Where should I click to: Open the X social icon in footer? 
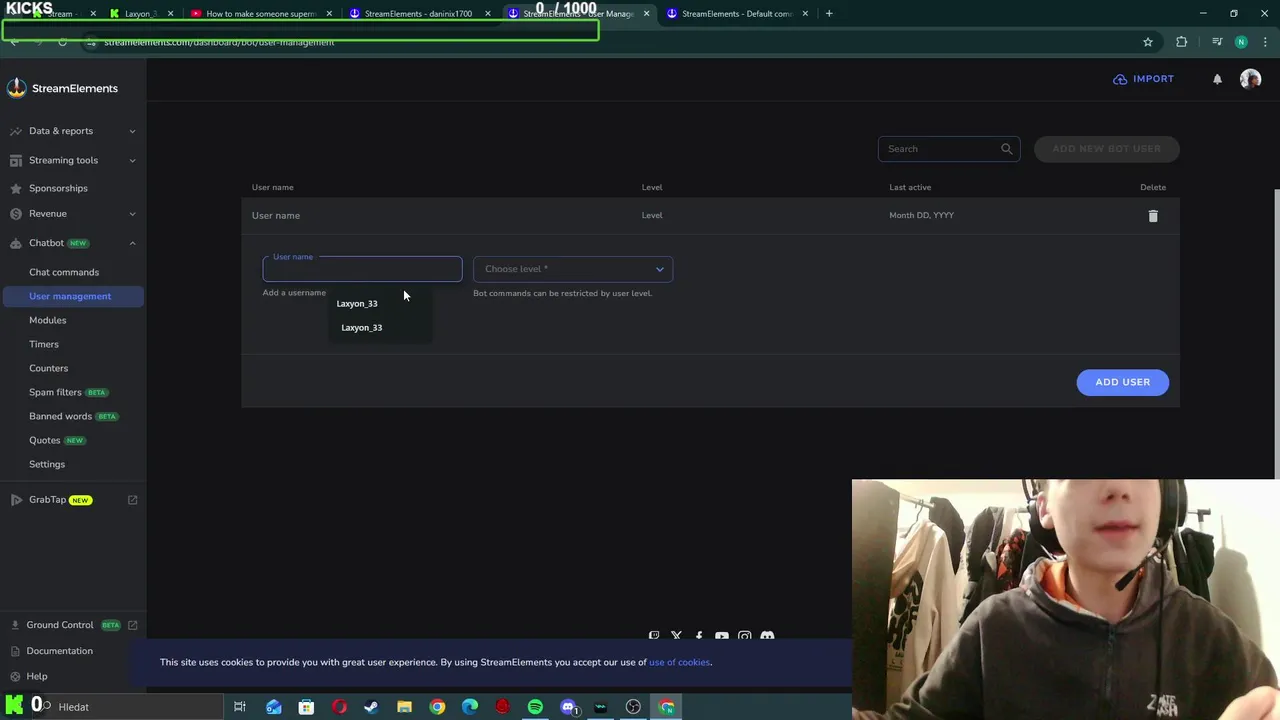coord(676,636)
